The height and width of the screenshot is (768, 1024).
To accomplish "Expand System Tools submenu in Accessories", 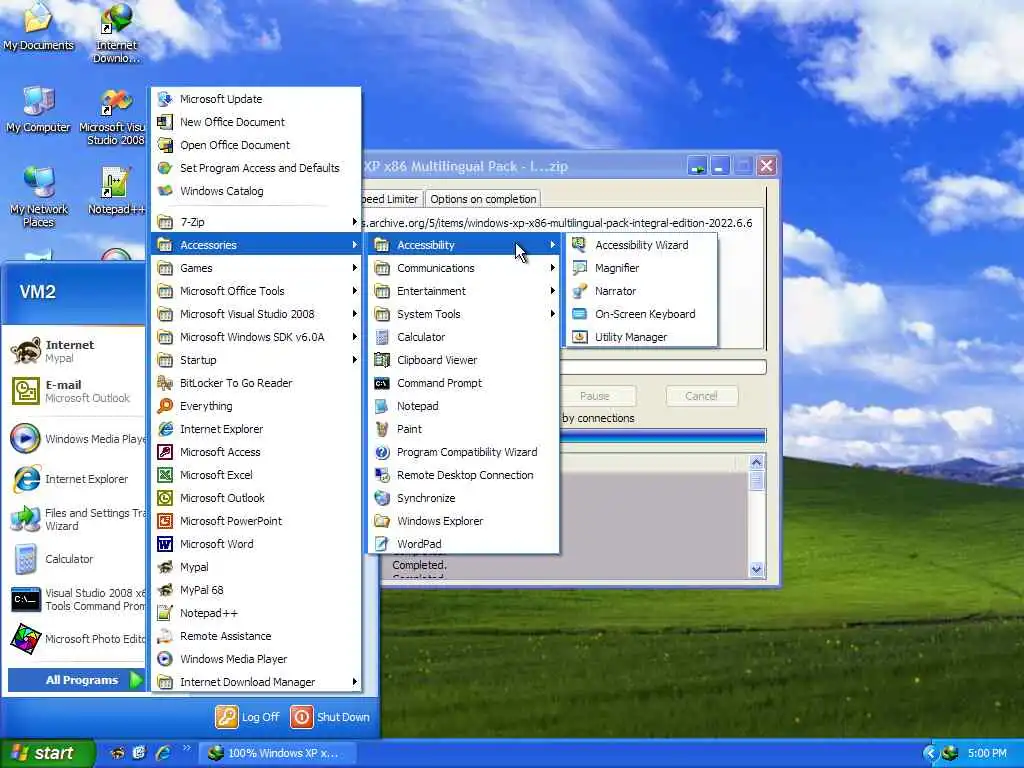I will pyautogui.click(x=463, y=314).
